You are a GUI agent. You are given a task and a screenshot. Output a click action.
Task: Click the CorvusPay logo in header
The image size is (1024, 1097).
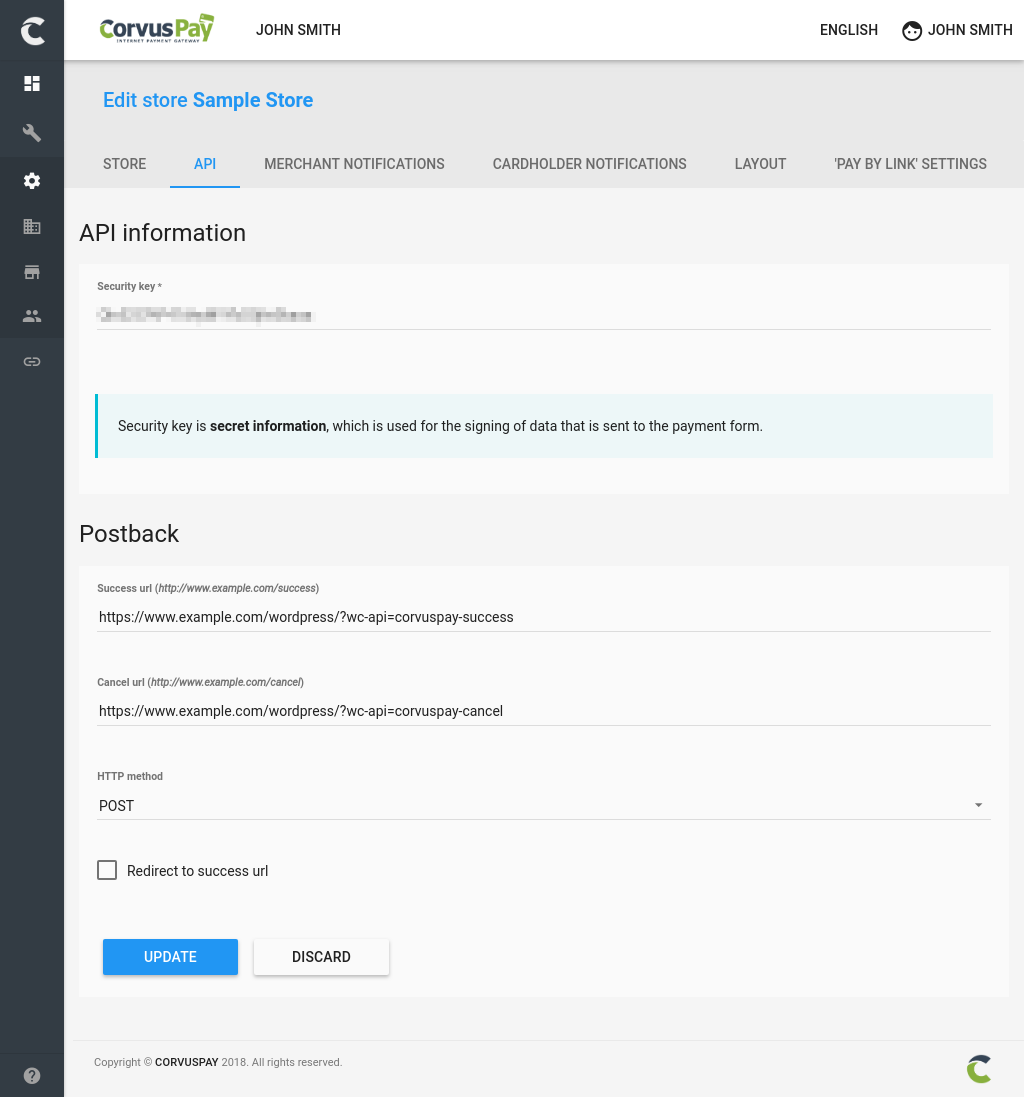click(157, 29)
